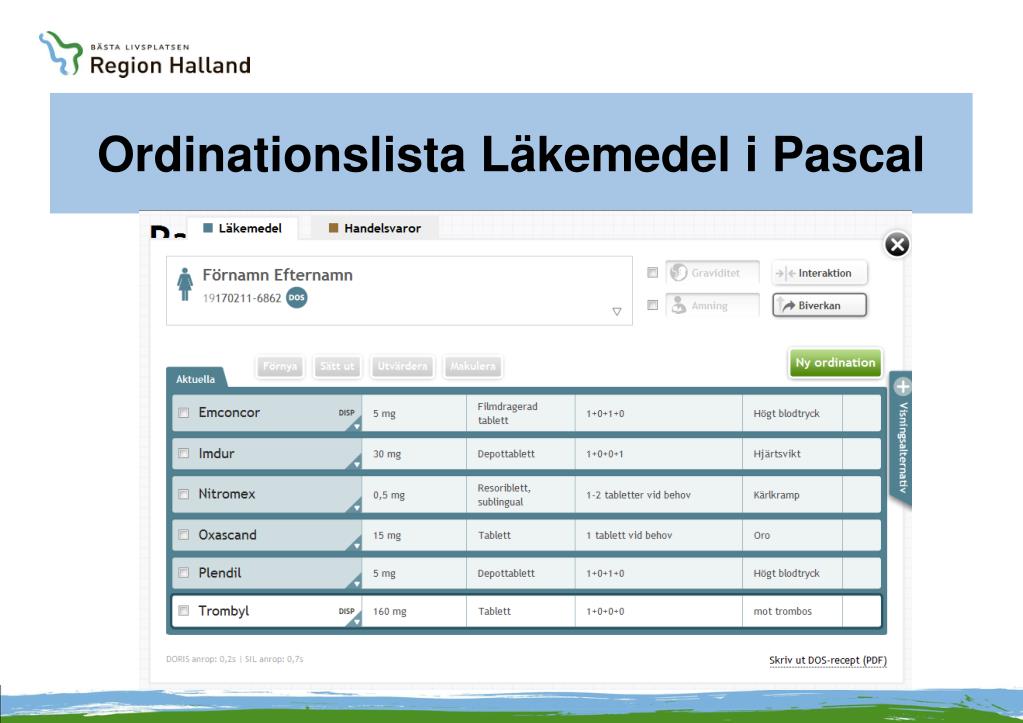This screenshot has width=1023, height=723.
Task: Open the Visningsalternativ side panel
Action: (902, 442)
